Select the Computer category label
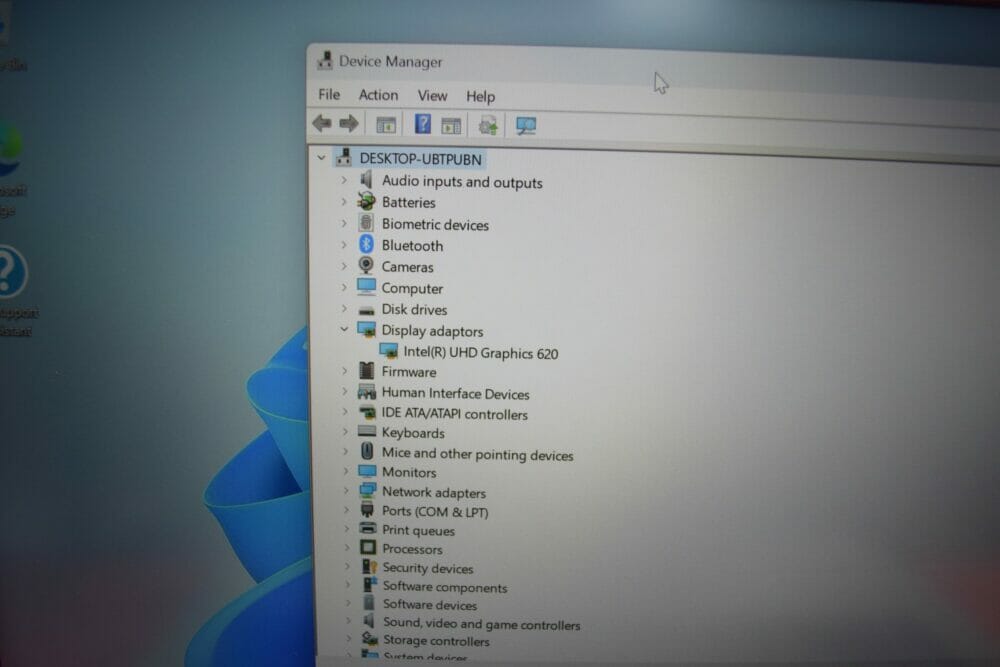Image resolution: width=1000 pixels, height=667 pixels. pos(412,288)
